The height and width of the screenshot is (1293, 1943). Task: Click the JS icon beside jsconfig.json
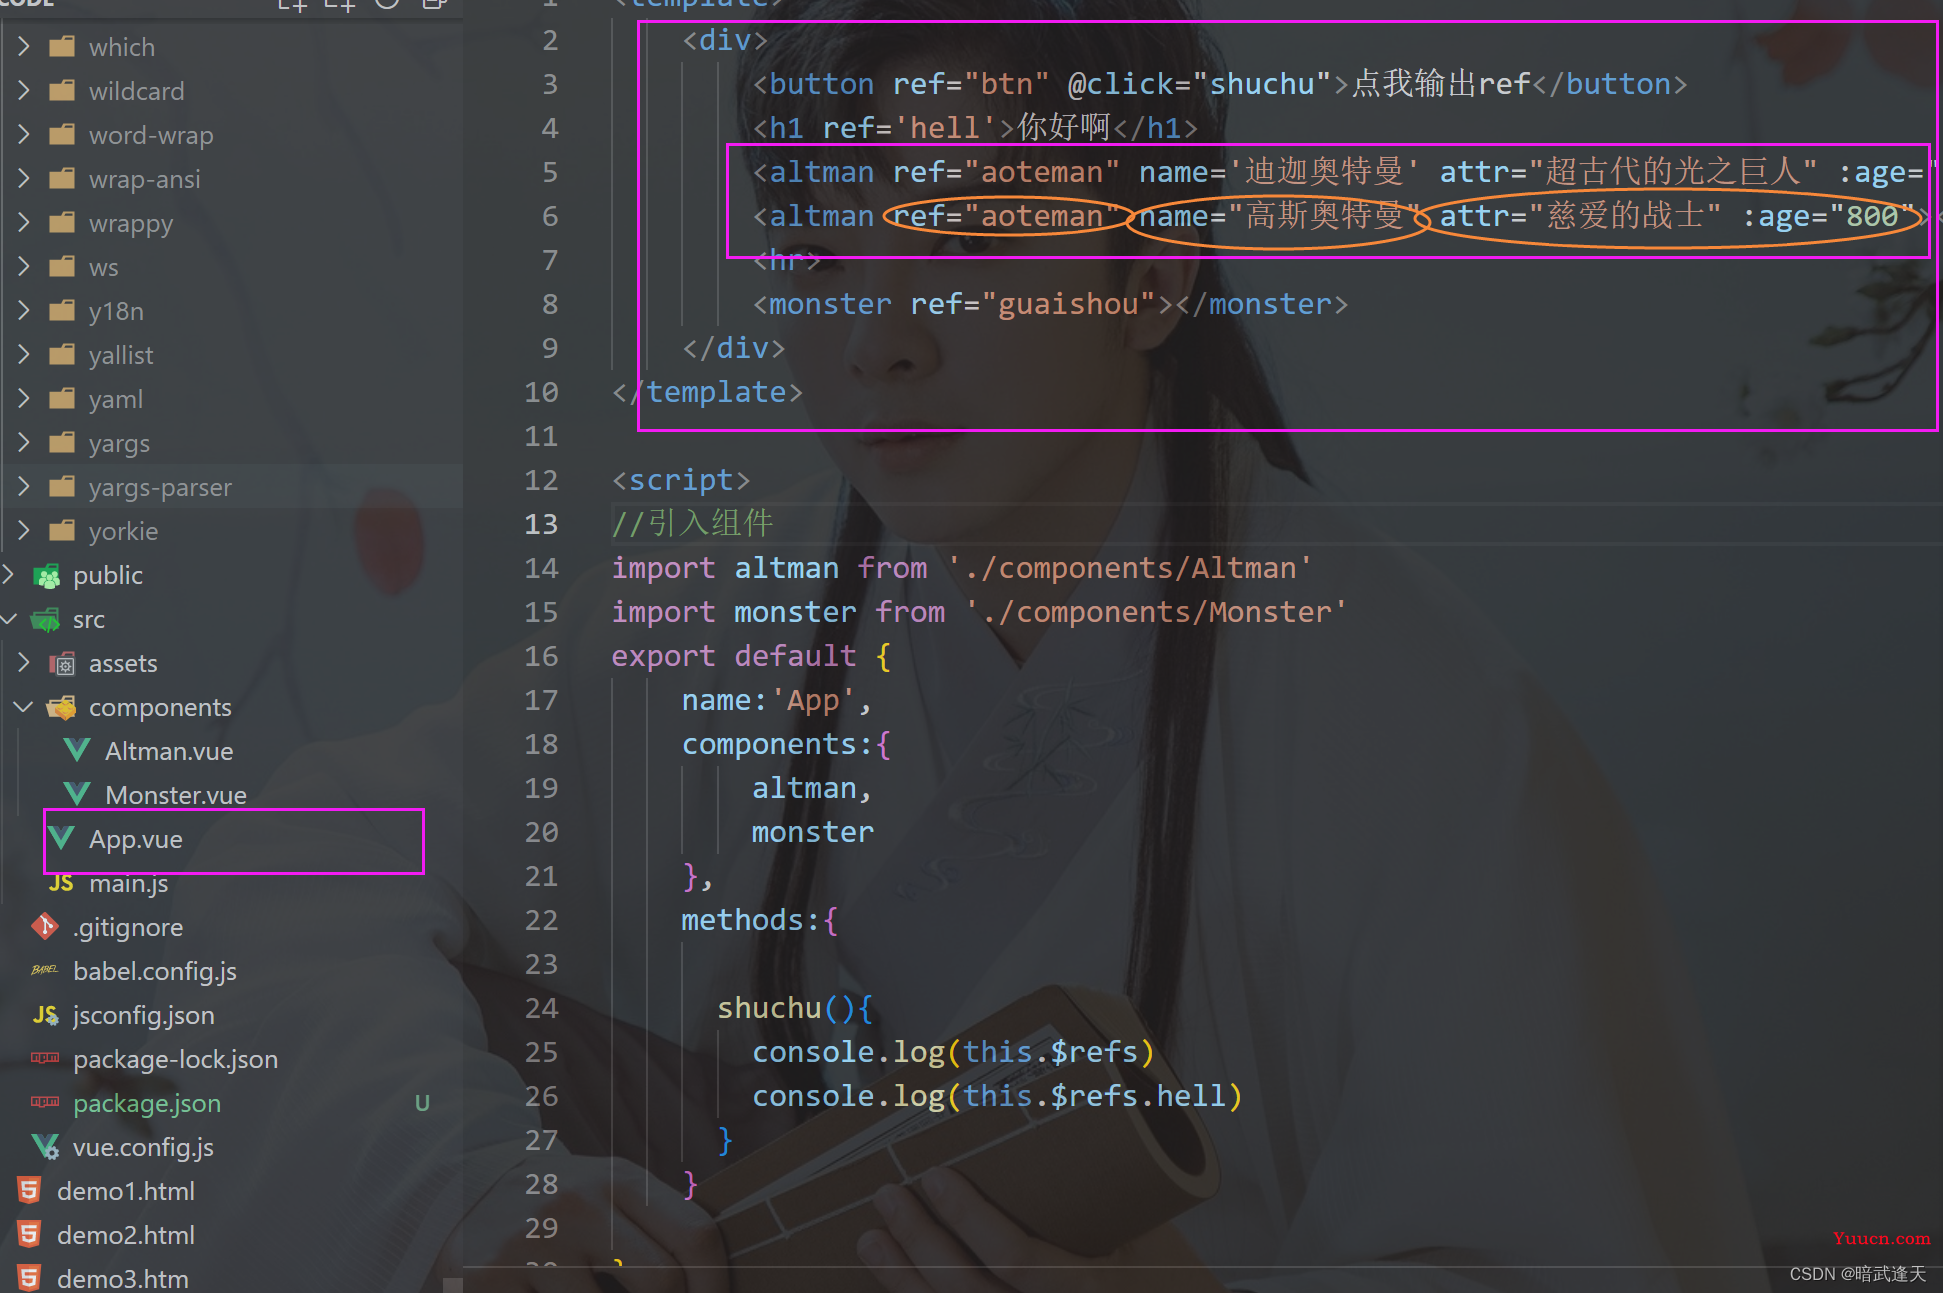pos(45,1015)
